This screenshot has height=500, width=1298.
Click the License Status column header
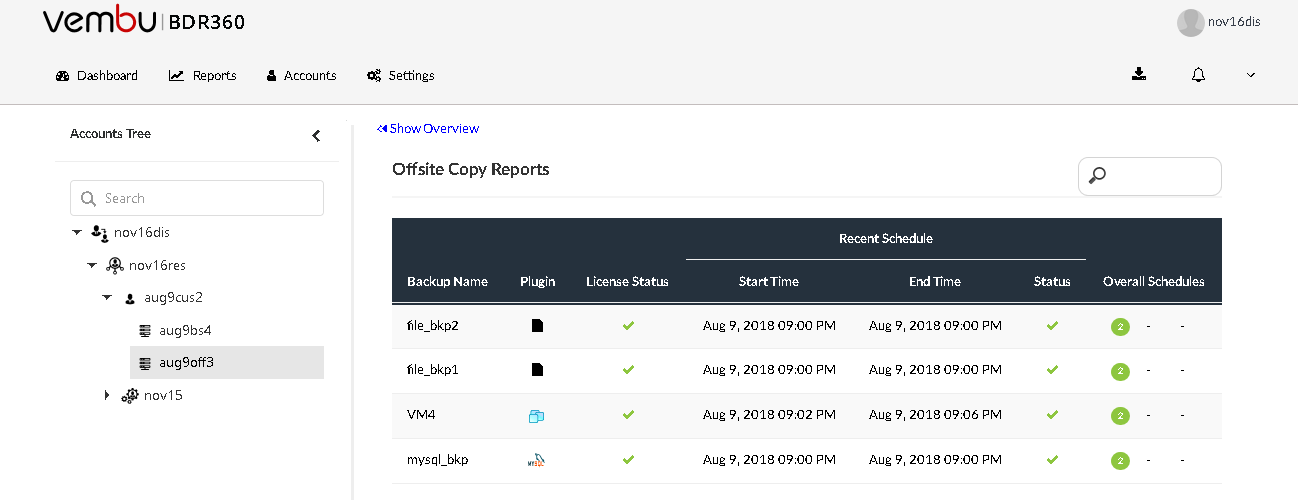[x=628, y=281]
